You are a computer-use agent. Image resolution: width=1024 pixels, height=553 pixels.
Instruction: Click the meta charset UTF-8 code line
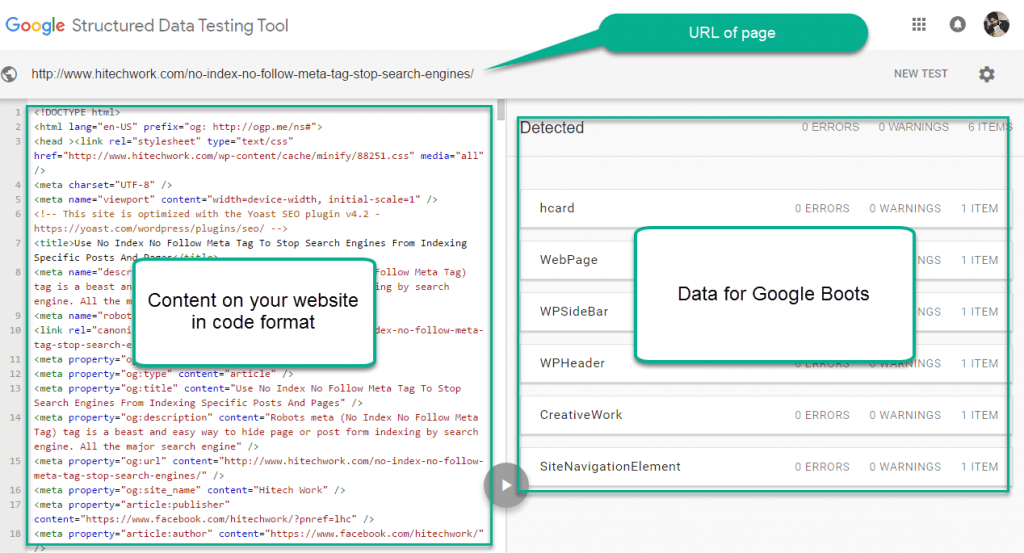click(x=103, y=185)
